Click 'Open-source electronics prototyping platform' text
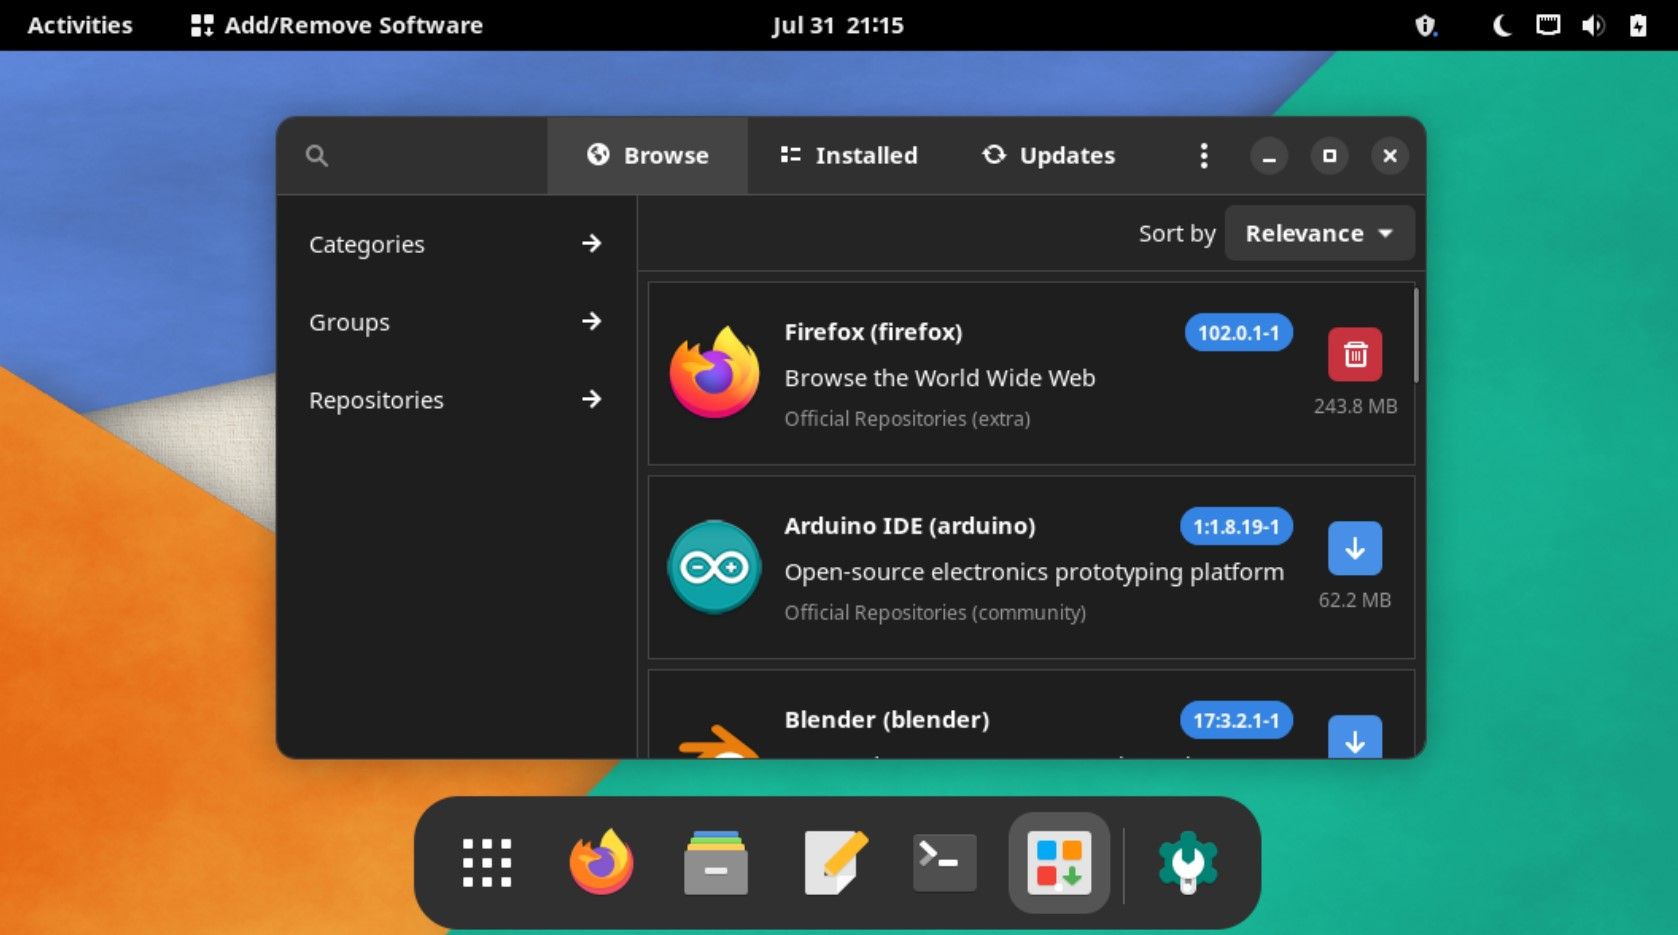The width and height of the screenshot is (1678, 935). 1034,572
